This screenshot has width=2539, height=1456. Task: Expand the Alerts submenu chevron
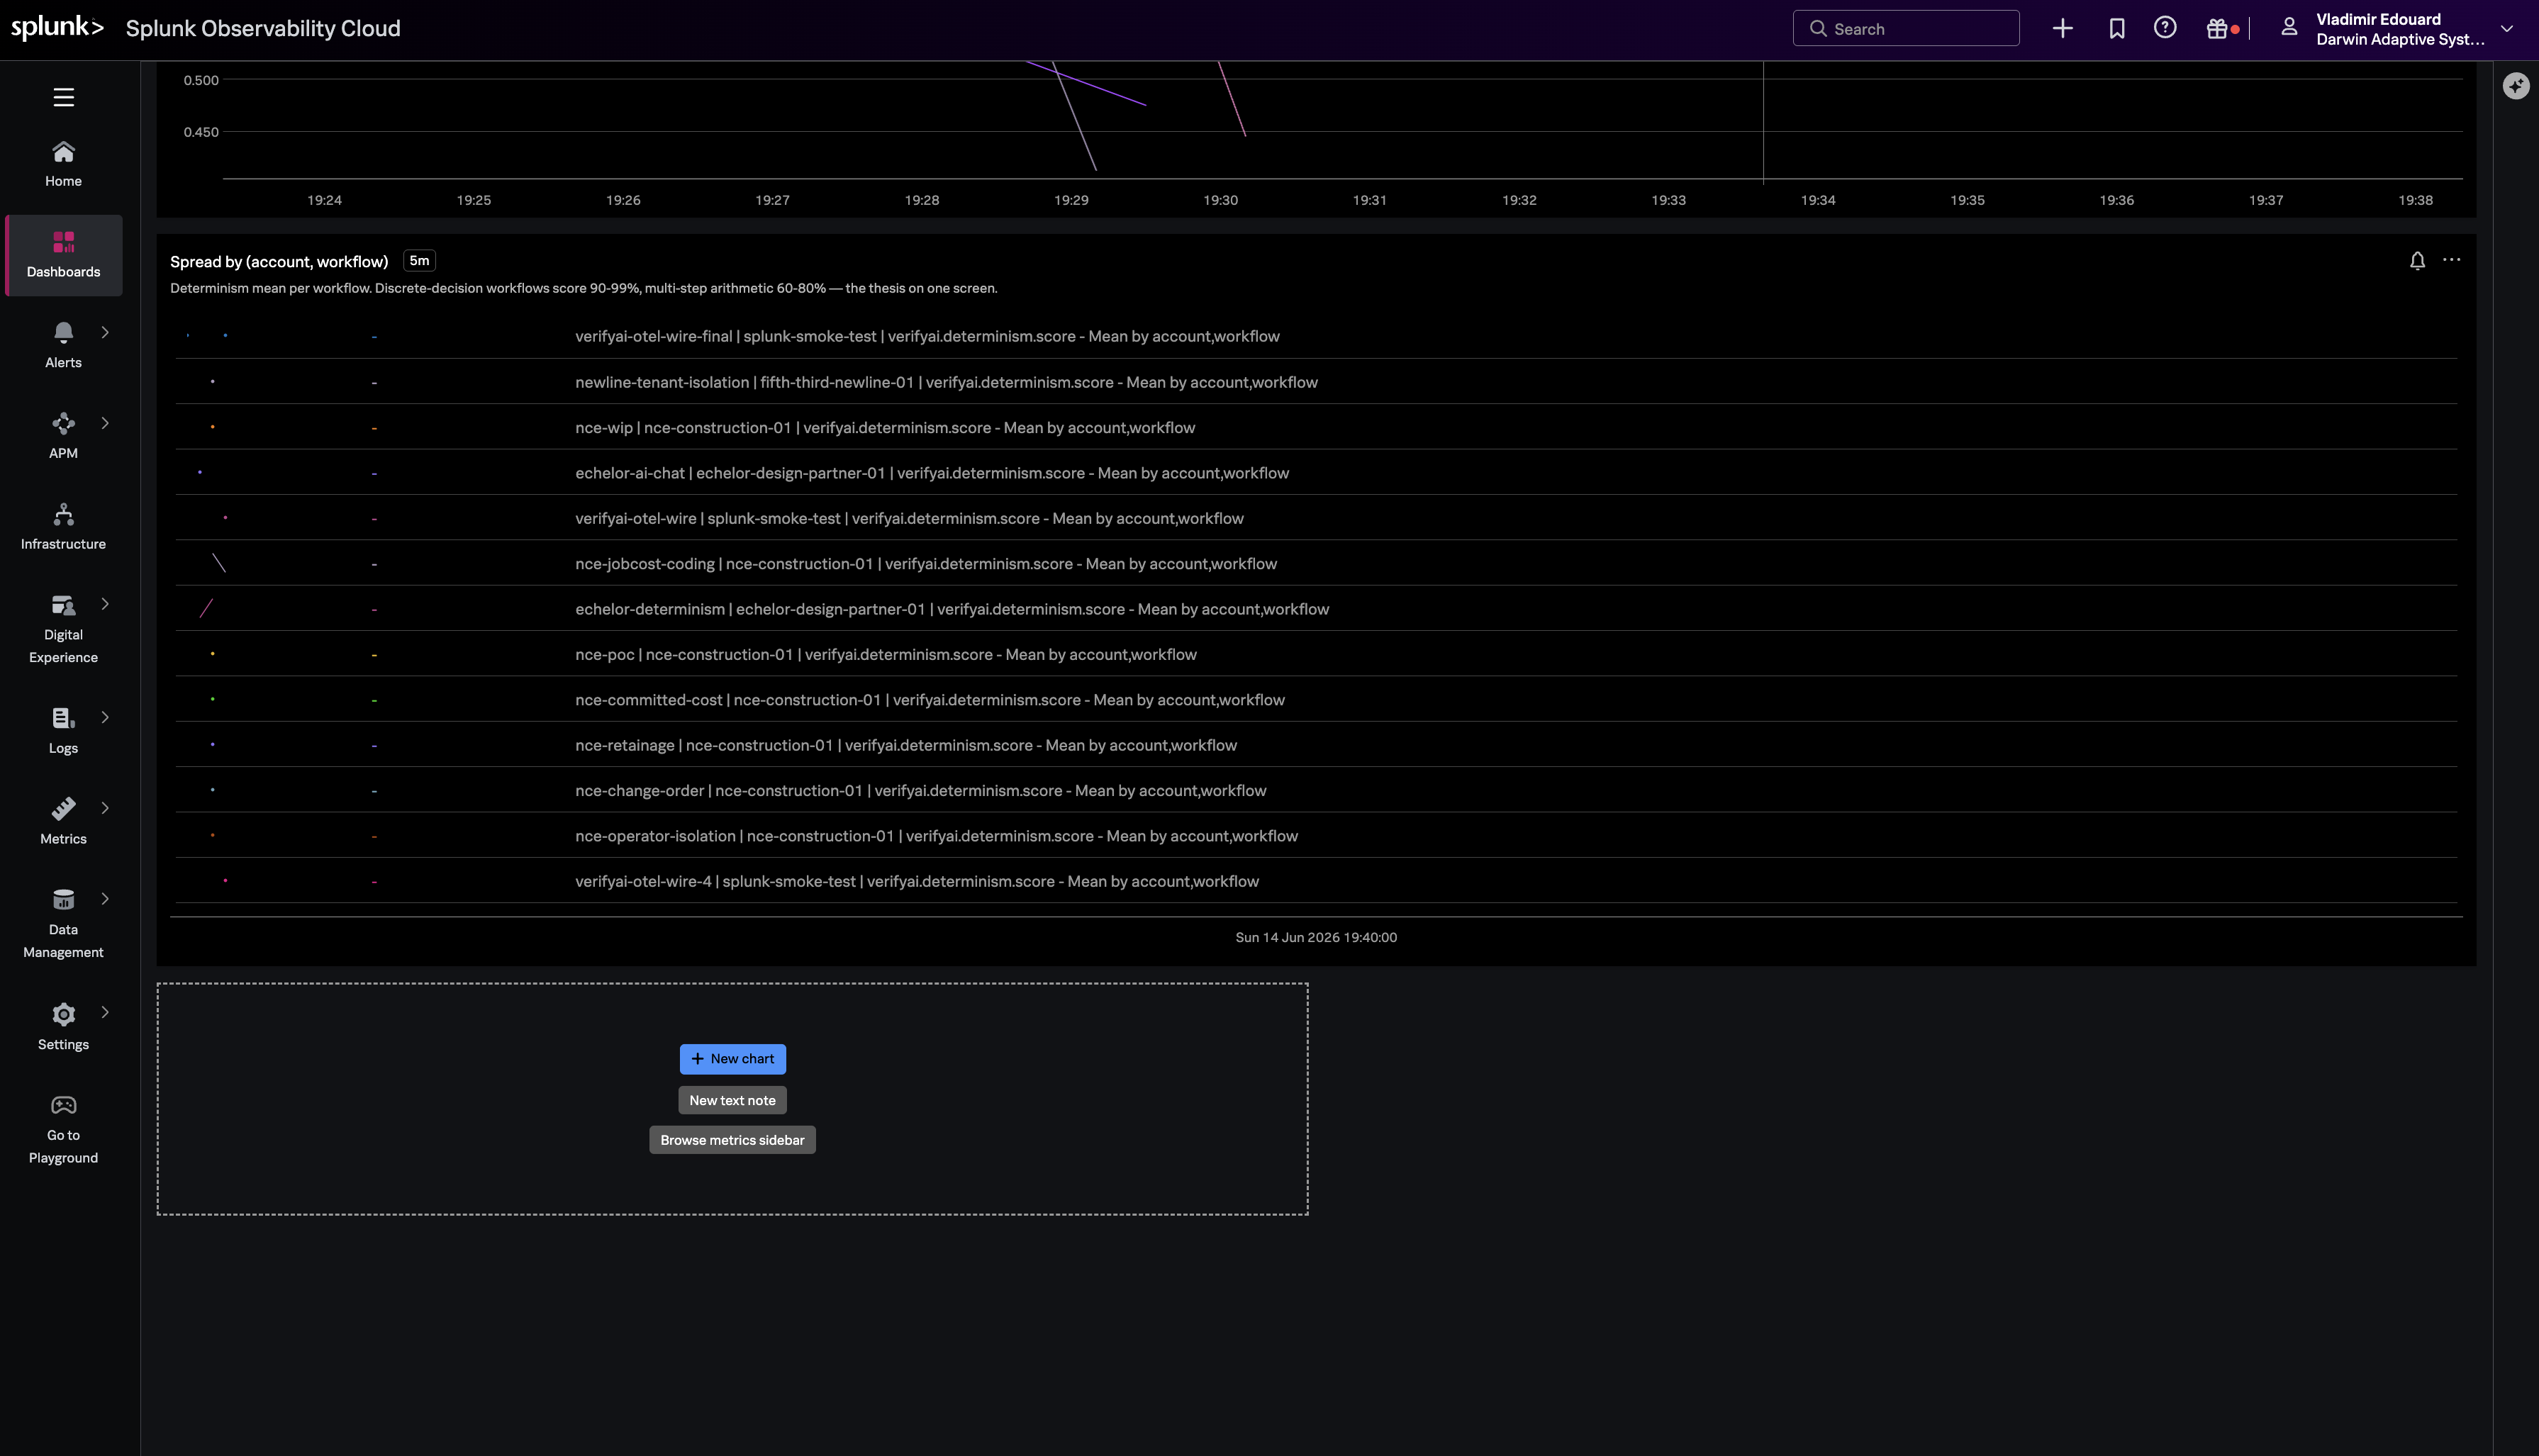[x=105, y=332]
